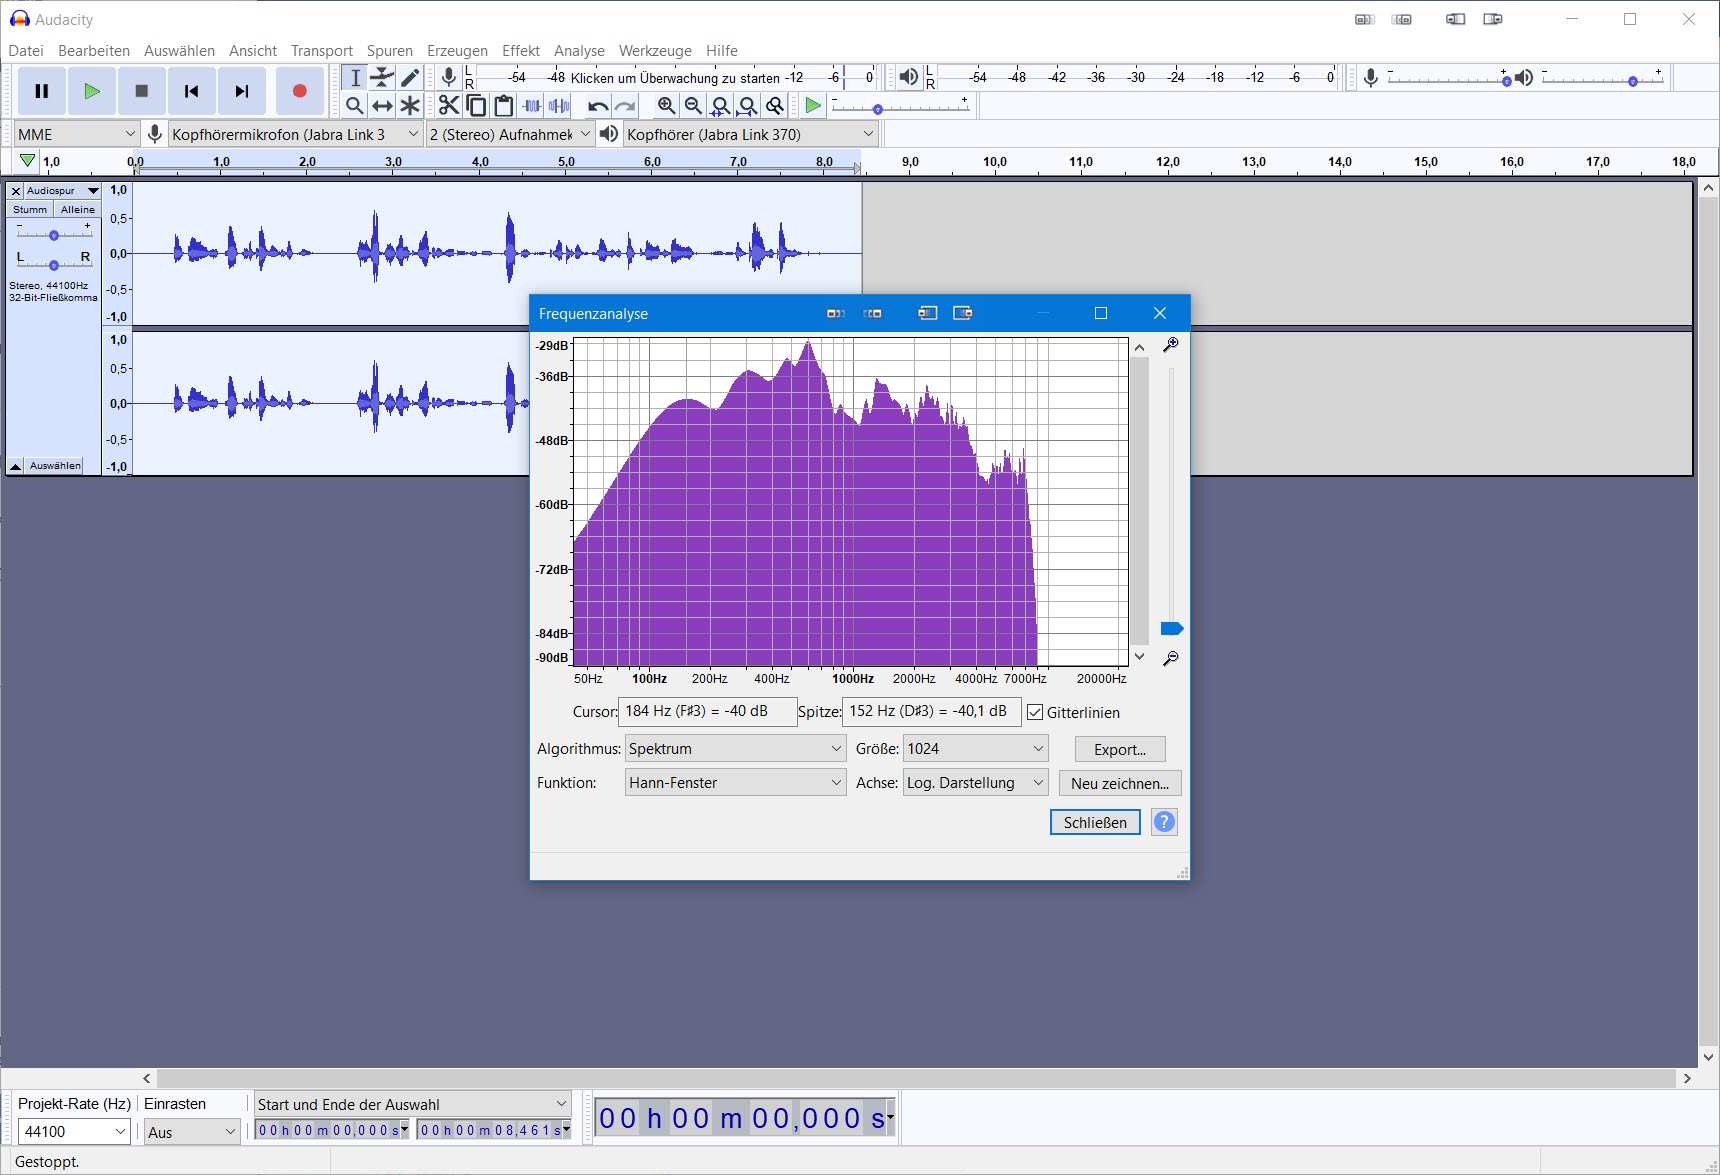The width and height of the screenshot is (1720, 1175).
Task: Fit the selection to the window width
Action: (x=720, y=105)
